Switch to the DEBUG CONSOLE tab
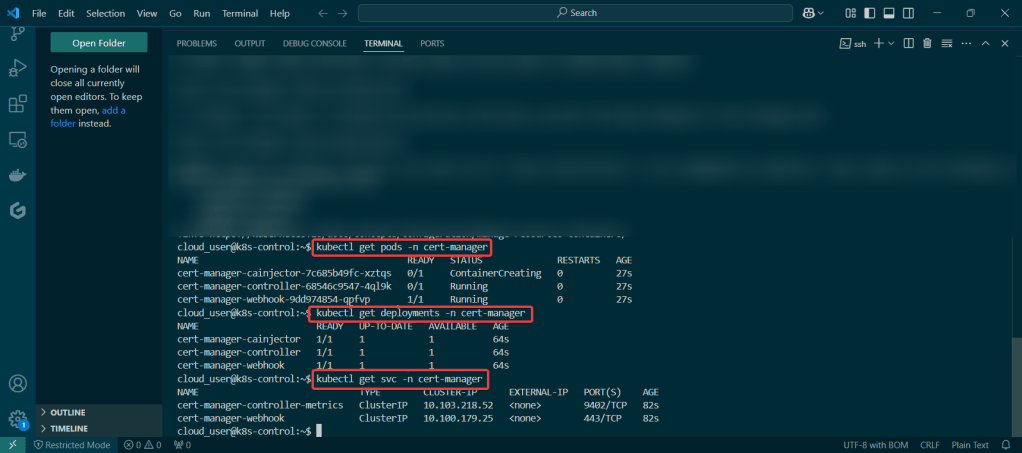This screenshot has width=1022, height=453. tap(314, 44)
